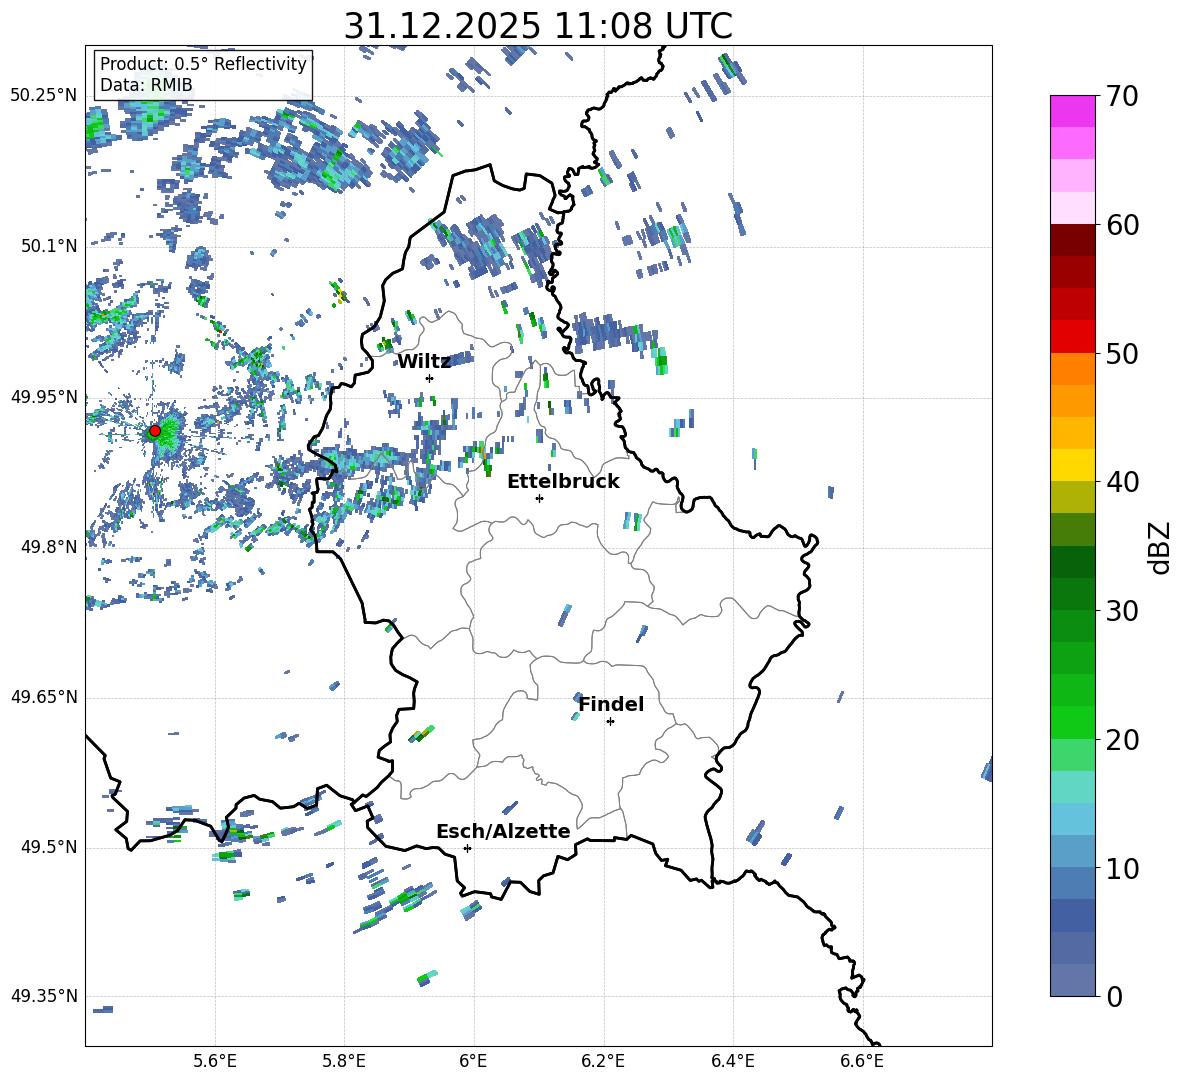Click the 10 tick on colorbar
The height and width of the screenshot is (1081, 1184).
tap(1122, 868)
